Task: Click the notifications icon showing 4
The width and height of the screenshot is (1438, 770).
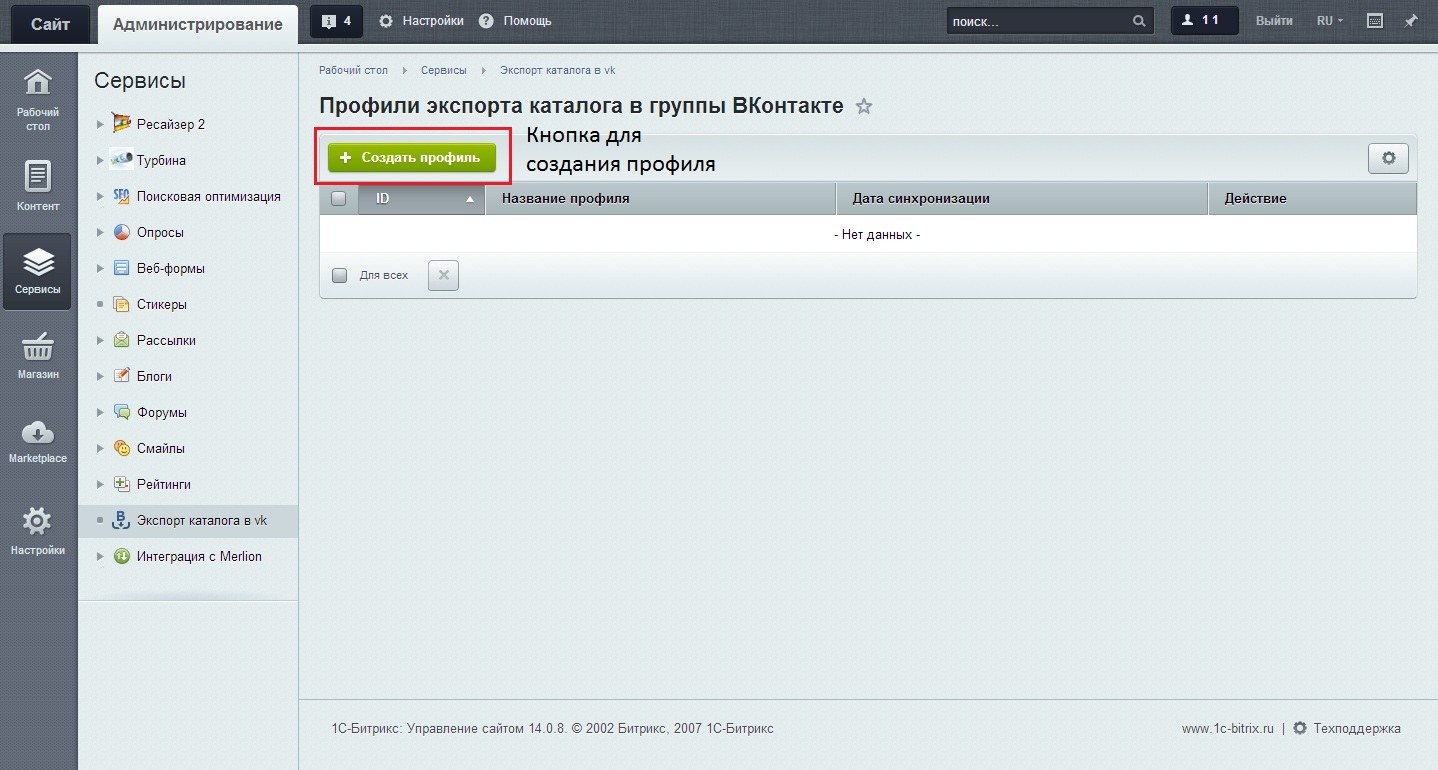Action: coord(335,20)
